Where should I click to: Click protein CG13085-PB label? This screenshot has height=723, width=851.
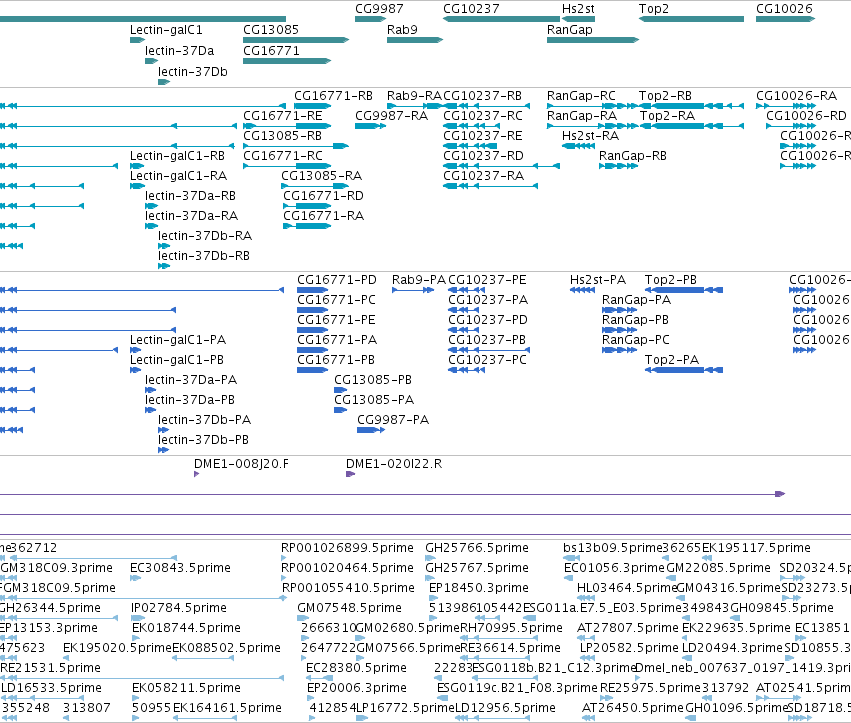tap(373, 380)
